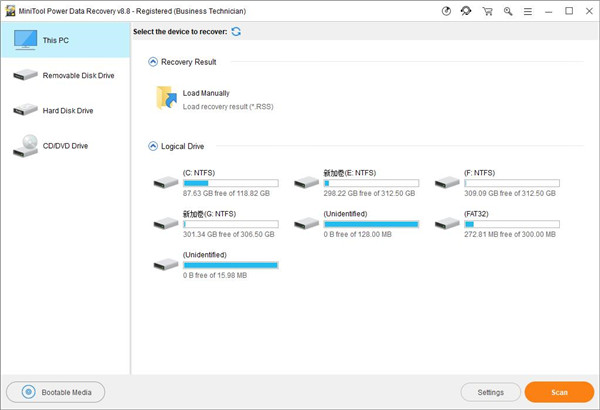Image resolution: width=600 pixels, height=410 pixels.
Task: Click the (G: NTFS) drive label
Action: [x=209, y=214]
